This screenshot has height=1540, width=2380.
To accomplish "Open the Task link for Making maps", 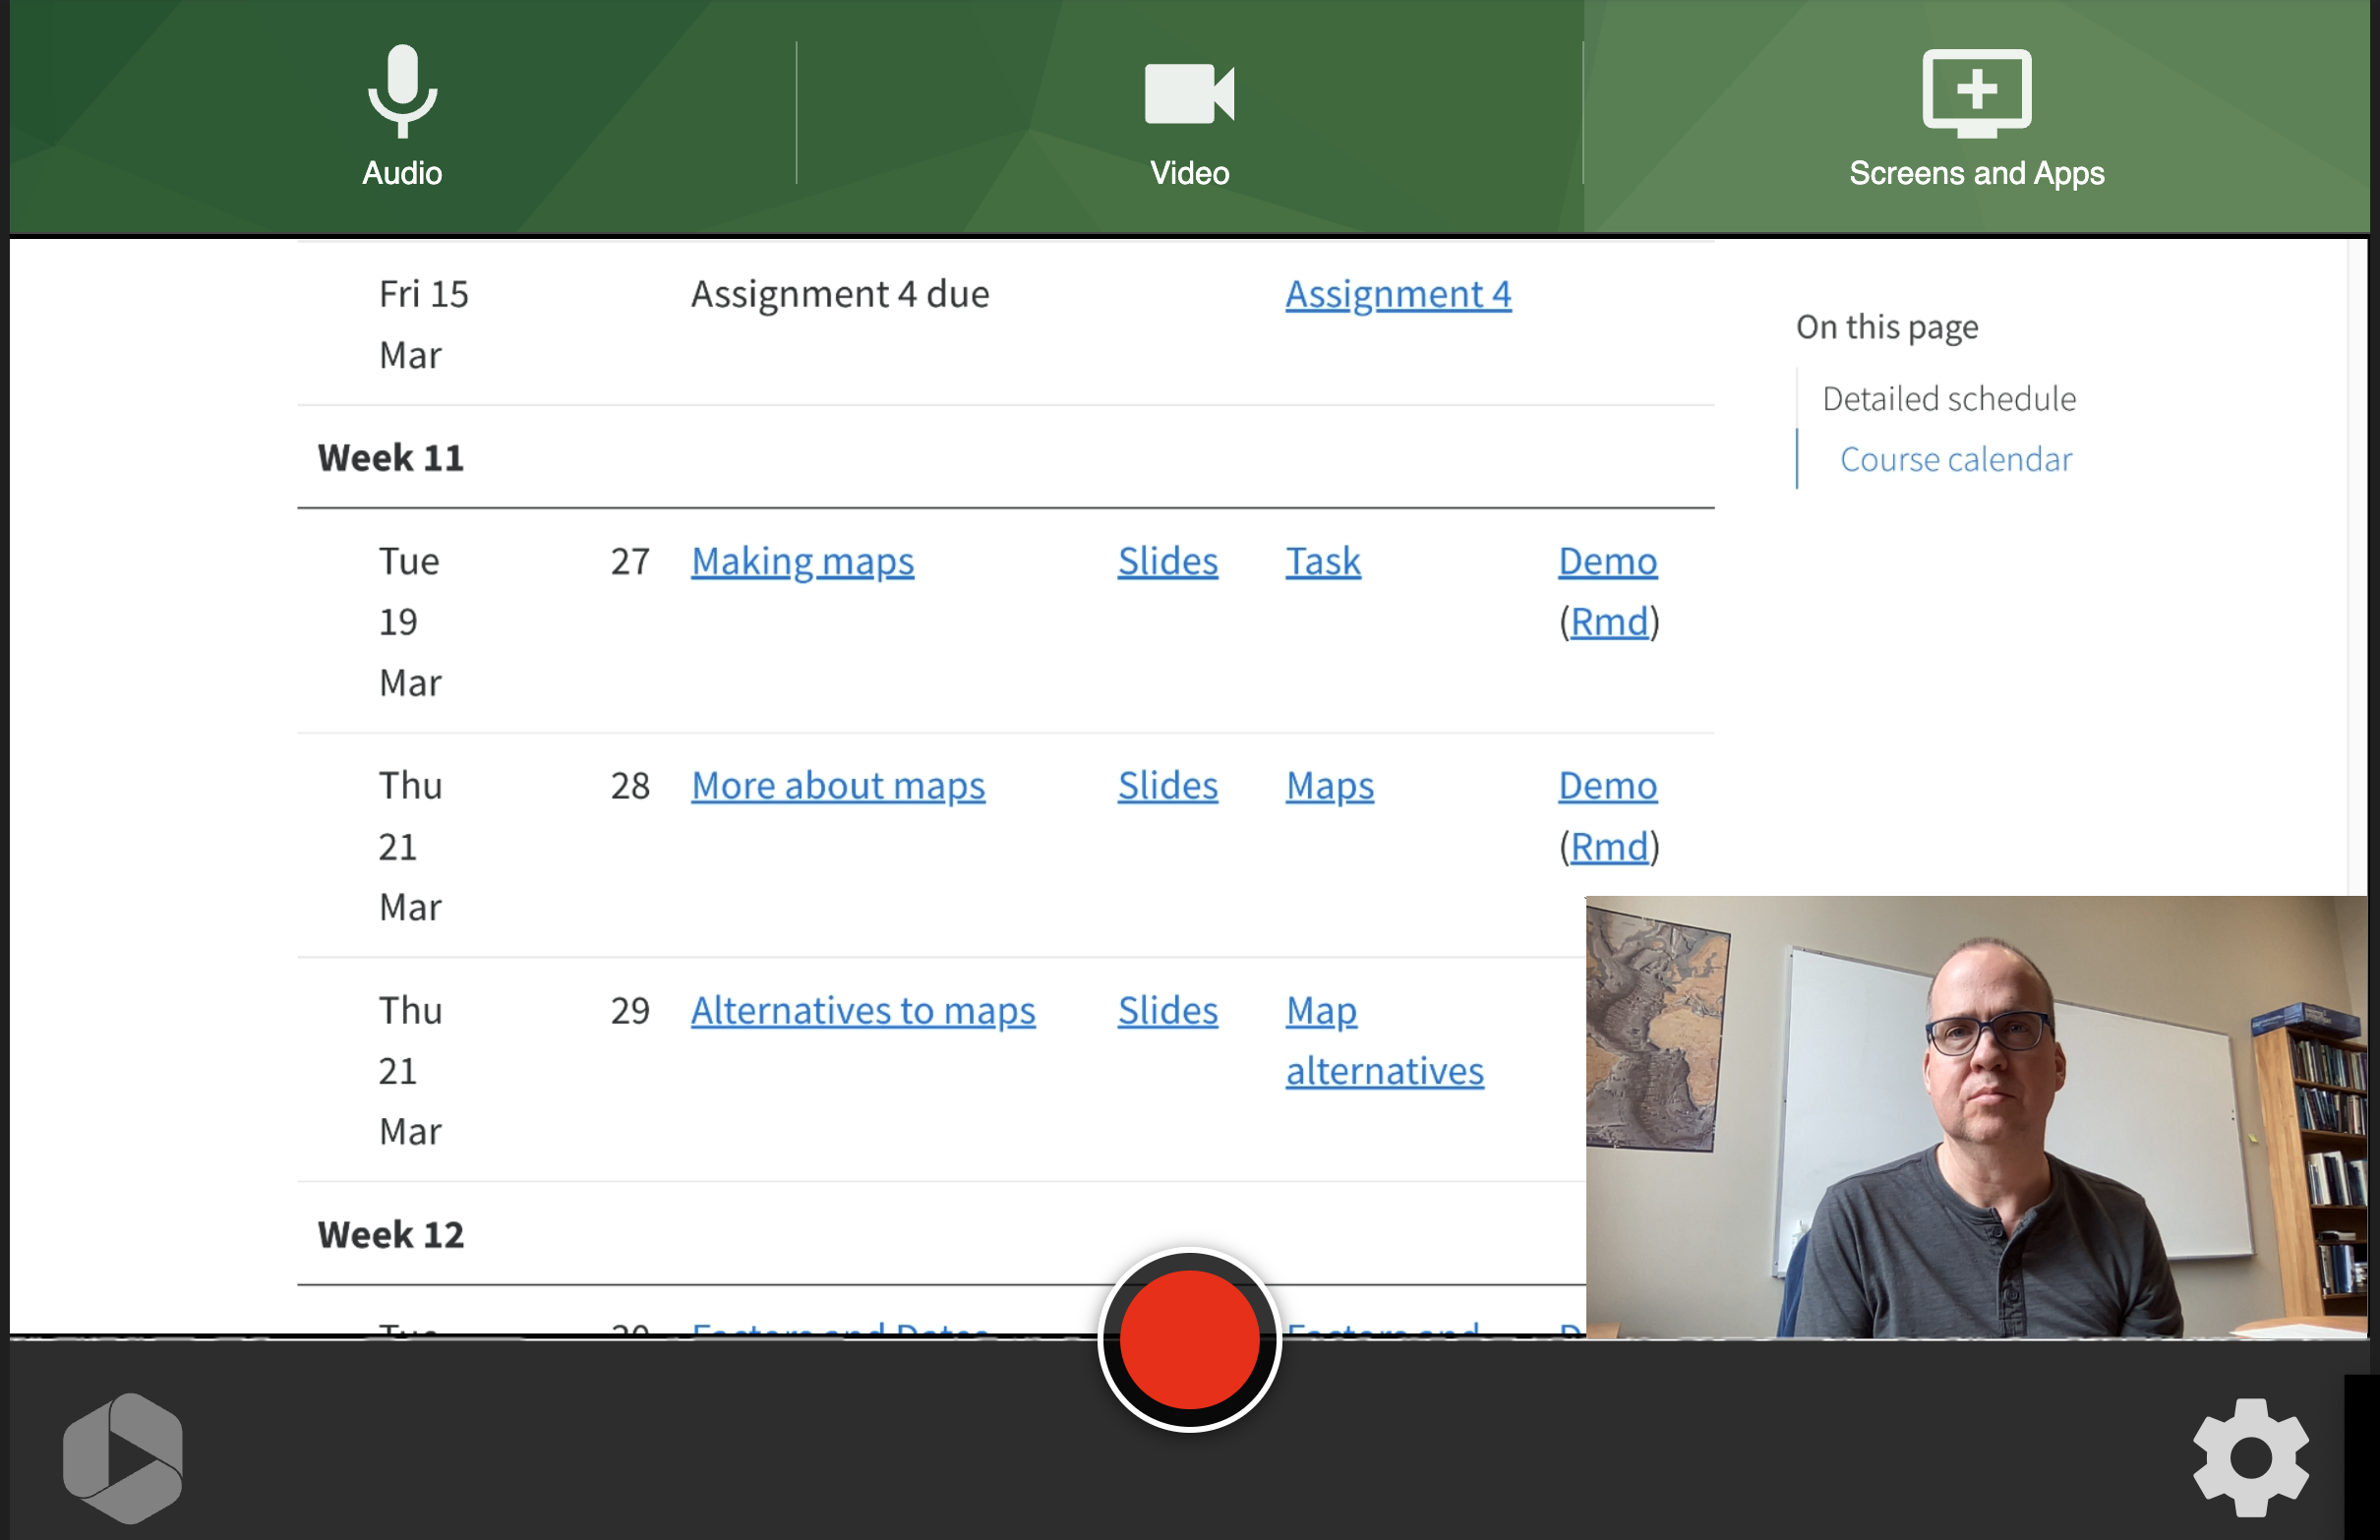I will click(1322, 561).
